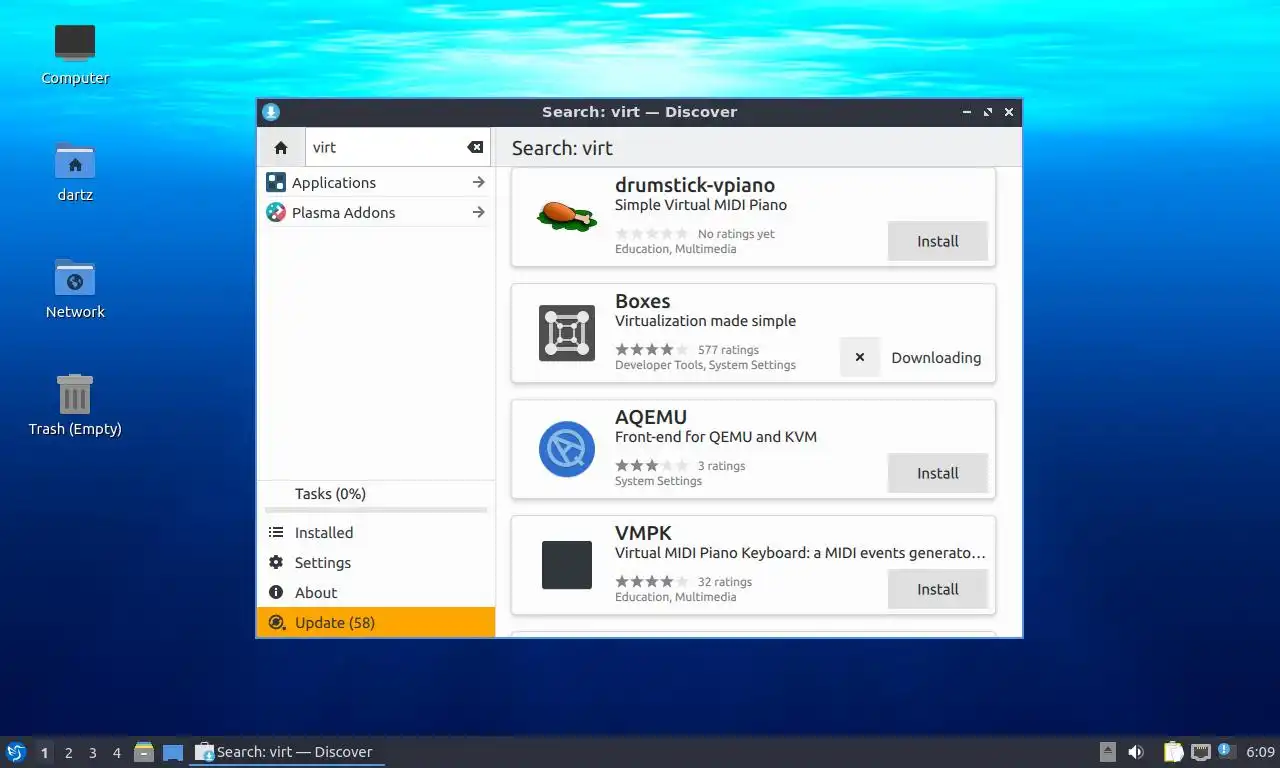1280x768 pixels.
Task: Open Update (58) page
Action: click(x=376, y=622)
